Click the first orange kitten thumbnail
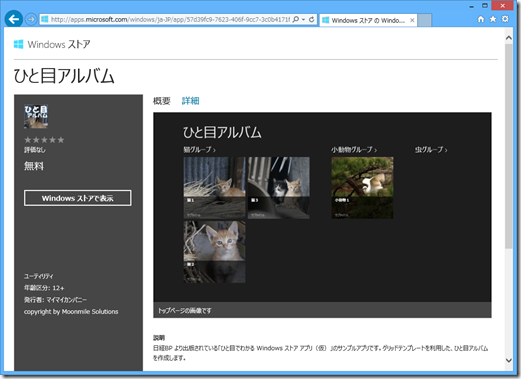The height and width of the screenshot is (379, 521). (x=214, y=188)
